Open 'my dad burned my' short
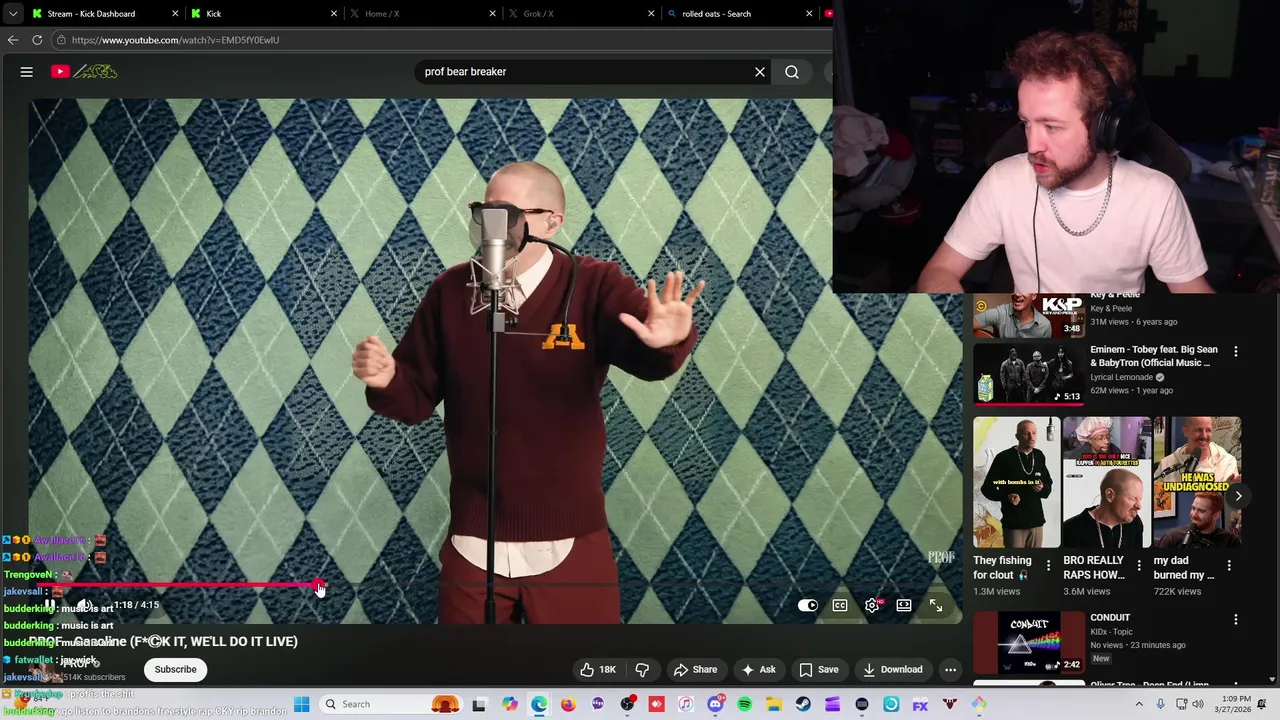Screen dimensions: 1280x720 point(1197,482)
